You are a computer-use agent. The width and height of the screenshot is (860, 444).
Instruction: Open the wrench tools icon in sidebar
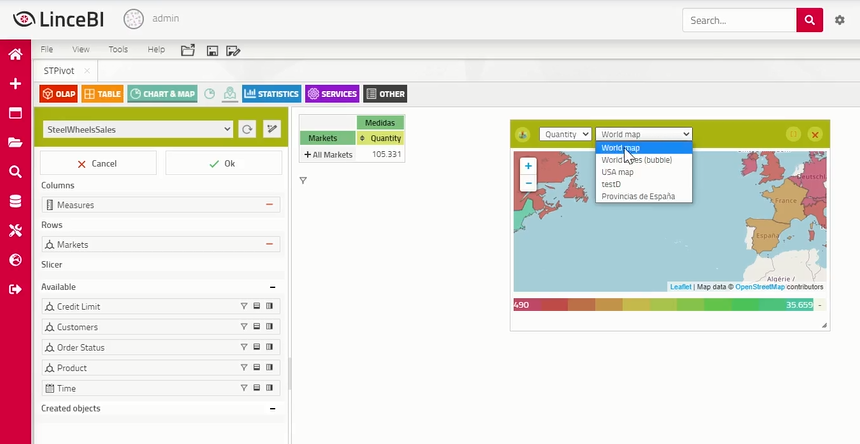tap(15, 230)
